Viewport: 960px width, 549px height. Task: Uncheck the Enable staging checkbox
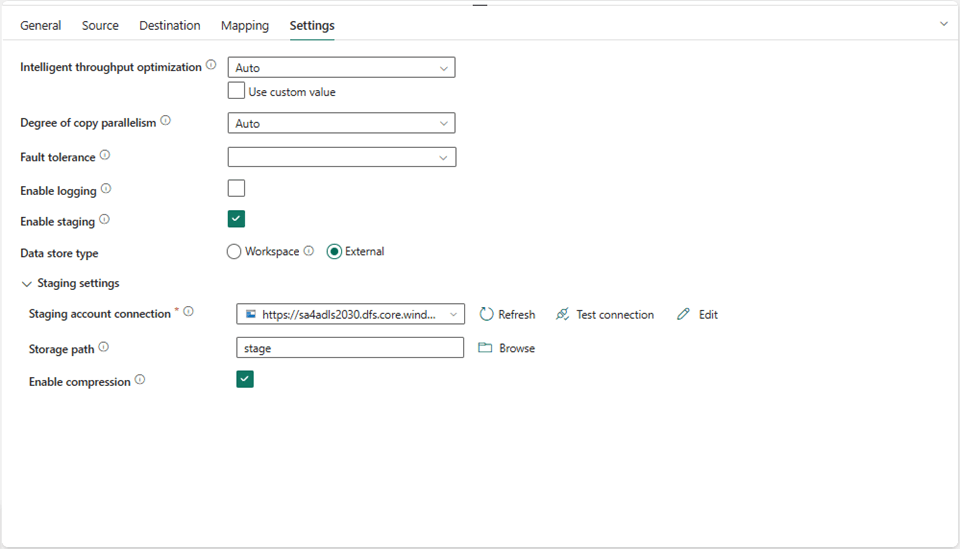(x=236, y=219)
